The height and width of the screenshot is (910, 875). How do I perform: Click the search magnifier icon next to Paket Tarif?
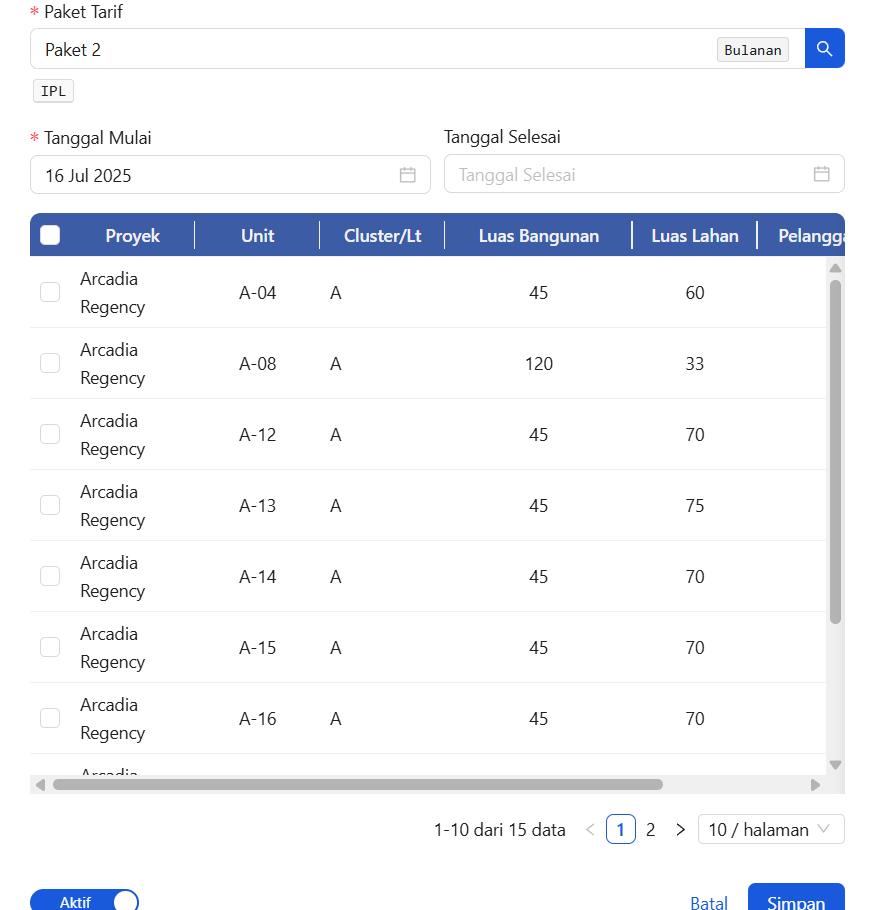click(x=825, y=48)
